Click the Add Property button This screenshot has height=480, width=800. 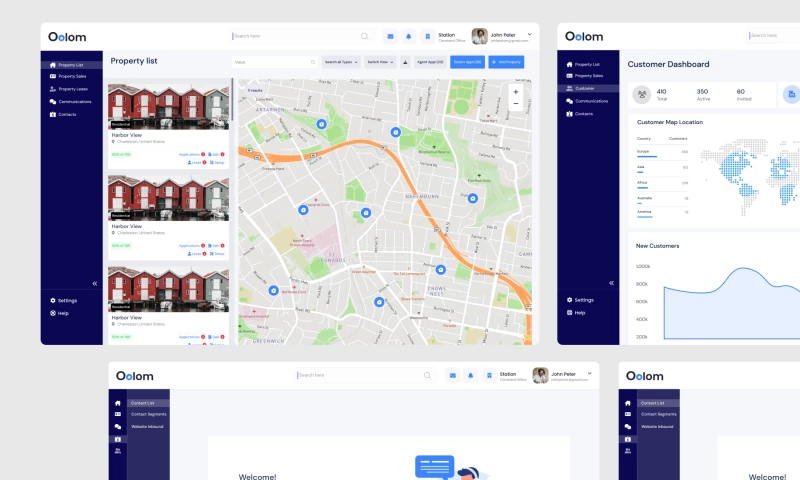tap(508, 62)
